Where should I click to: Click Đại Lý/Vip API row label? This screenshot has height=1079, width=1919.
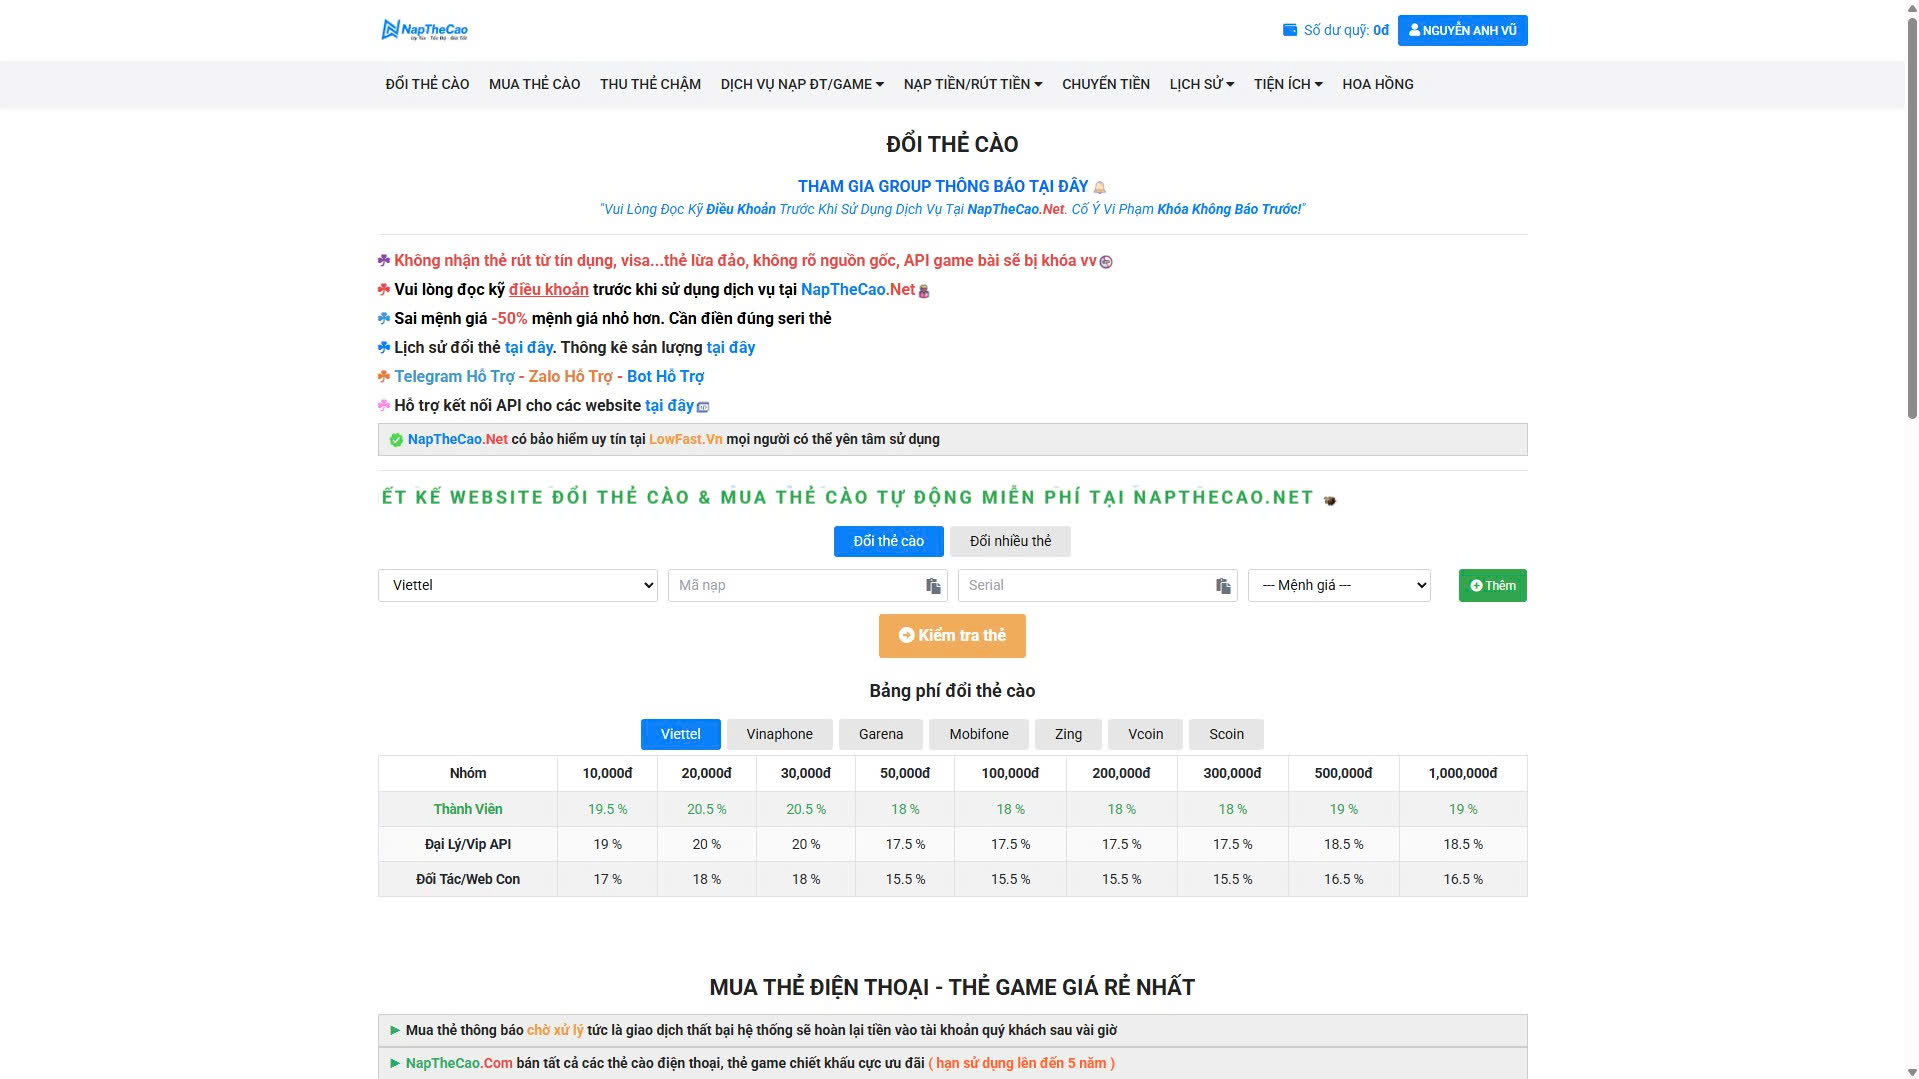click(467, 844)
